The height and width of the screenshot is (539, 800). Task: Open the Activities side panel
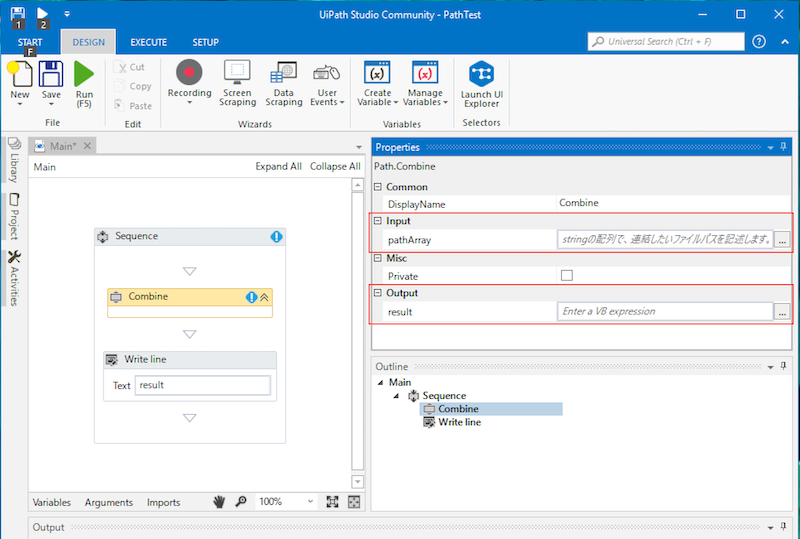pyautogui.click(x=14, y=278)
